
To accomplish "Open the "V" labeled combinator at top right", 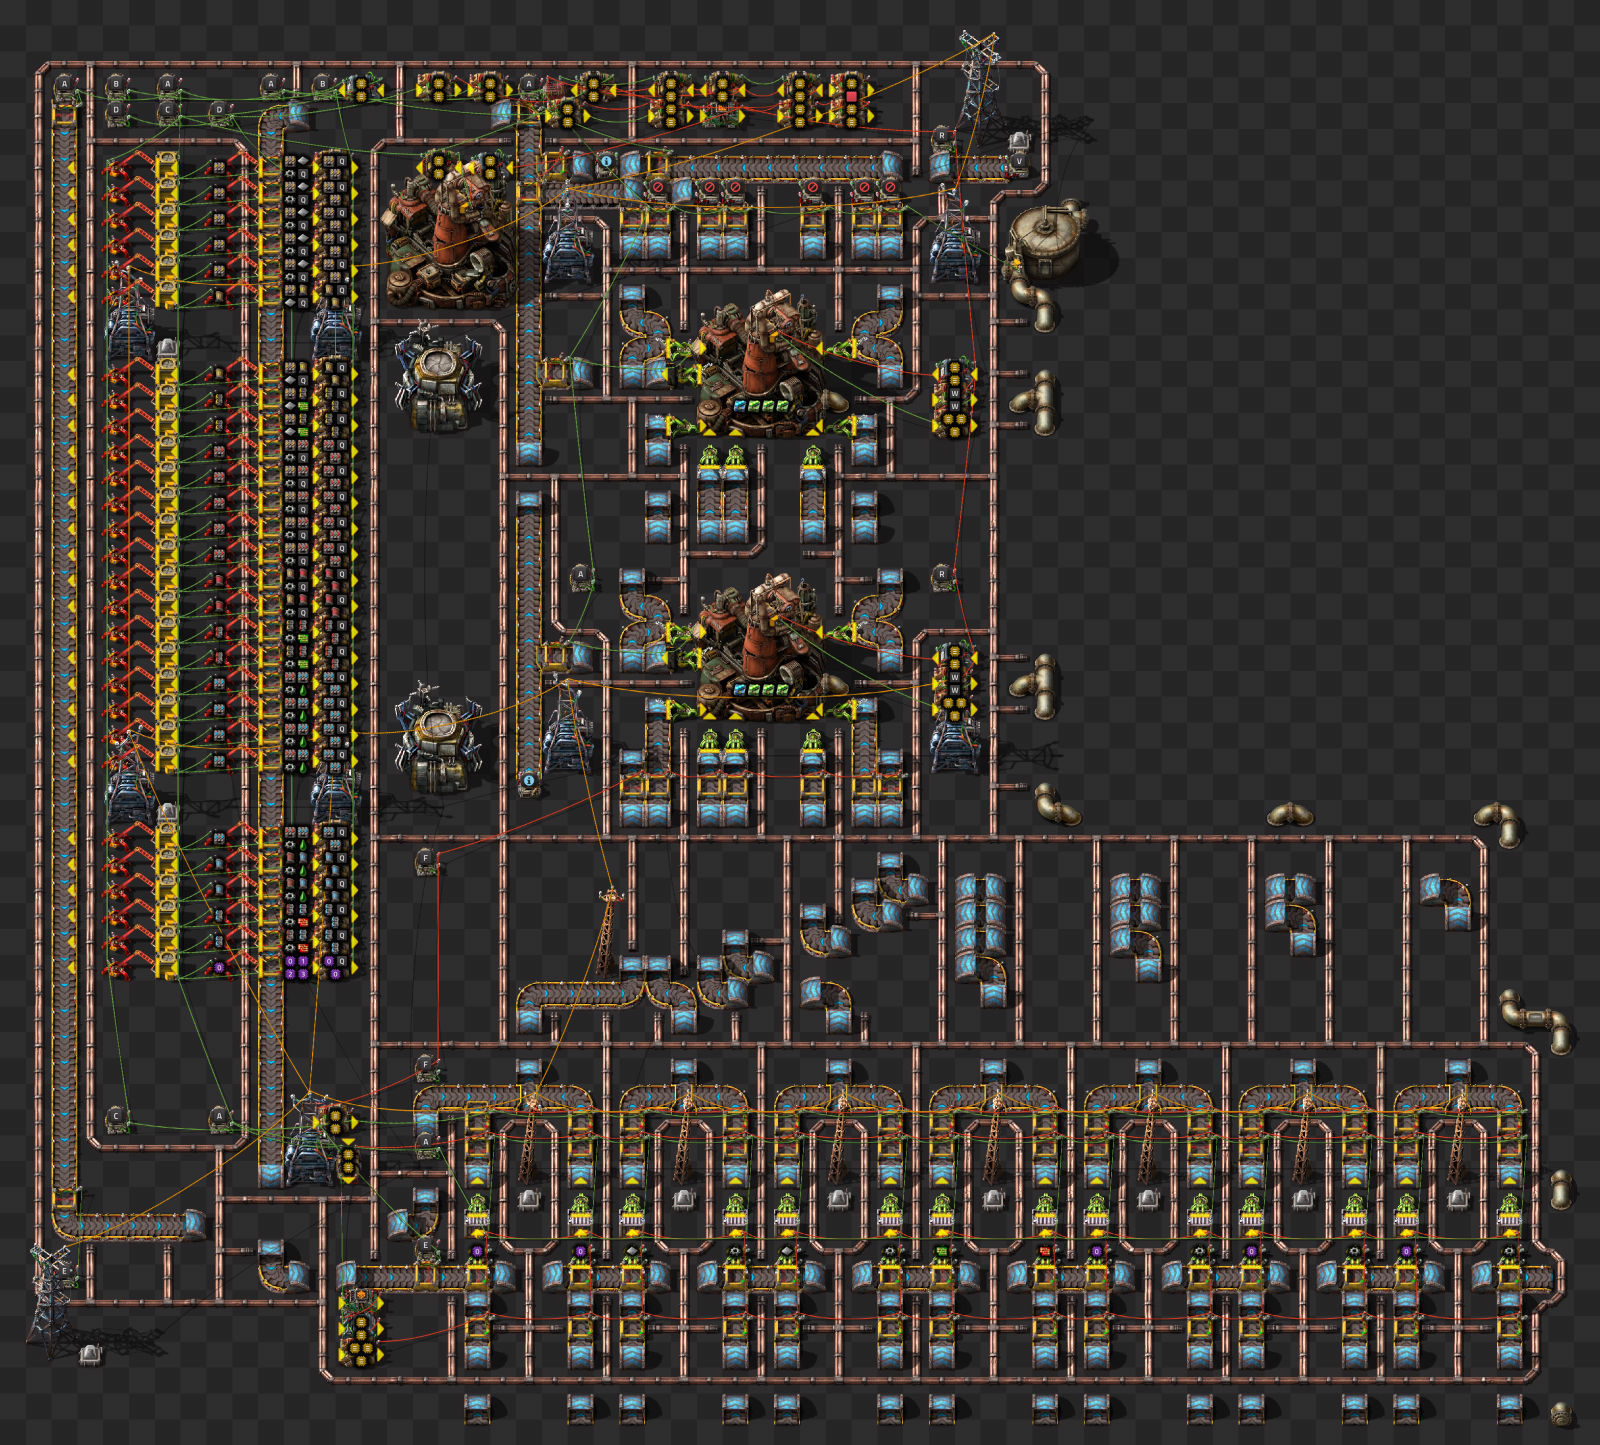I will point(1019,163).
